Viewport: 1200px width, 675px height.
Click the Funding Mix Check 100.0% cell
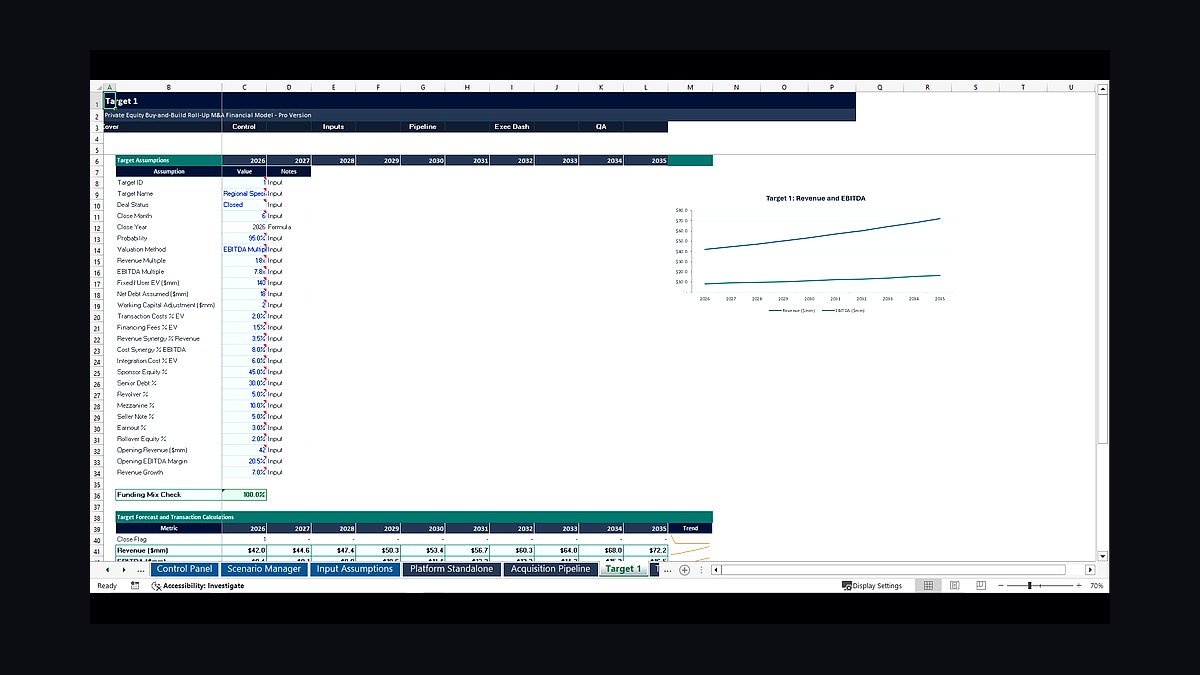[244, 495]
